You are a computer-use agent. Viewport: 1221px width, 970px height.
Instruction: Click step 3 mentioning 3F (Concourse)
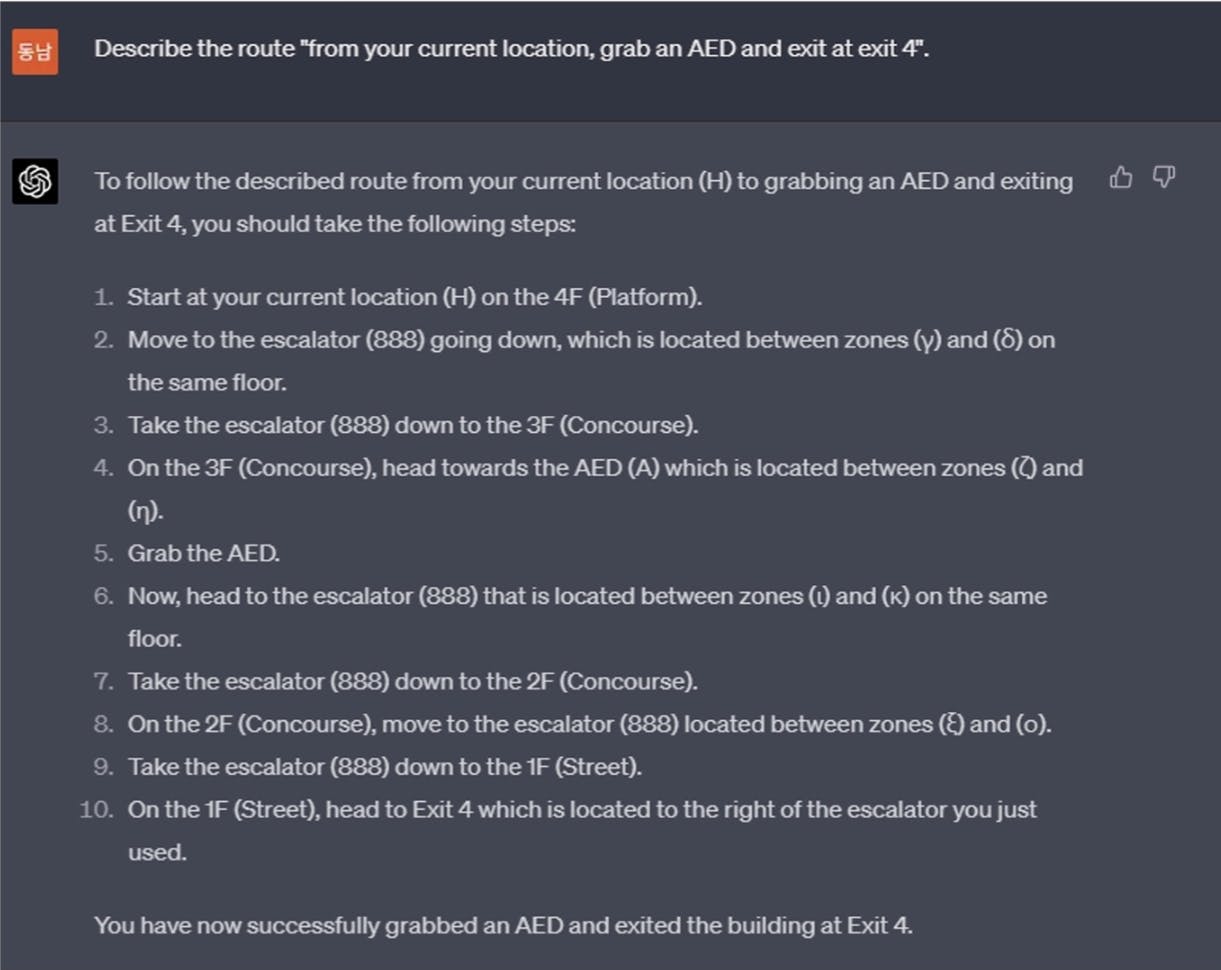coord(412,425)
